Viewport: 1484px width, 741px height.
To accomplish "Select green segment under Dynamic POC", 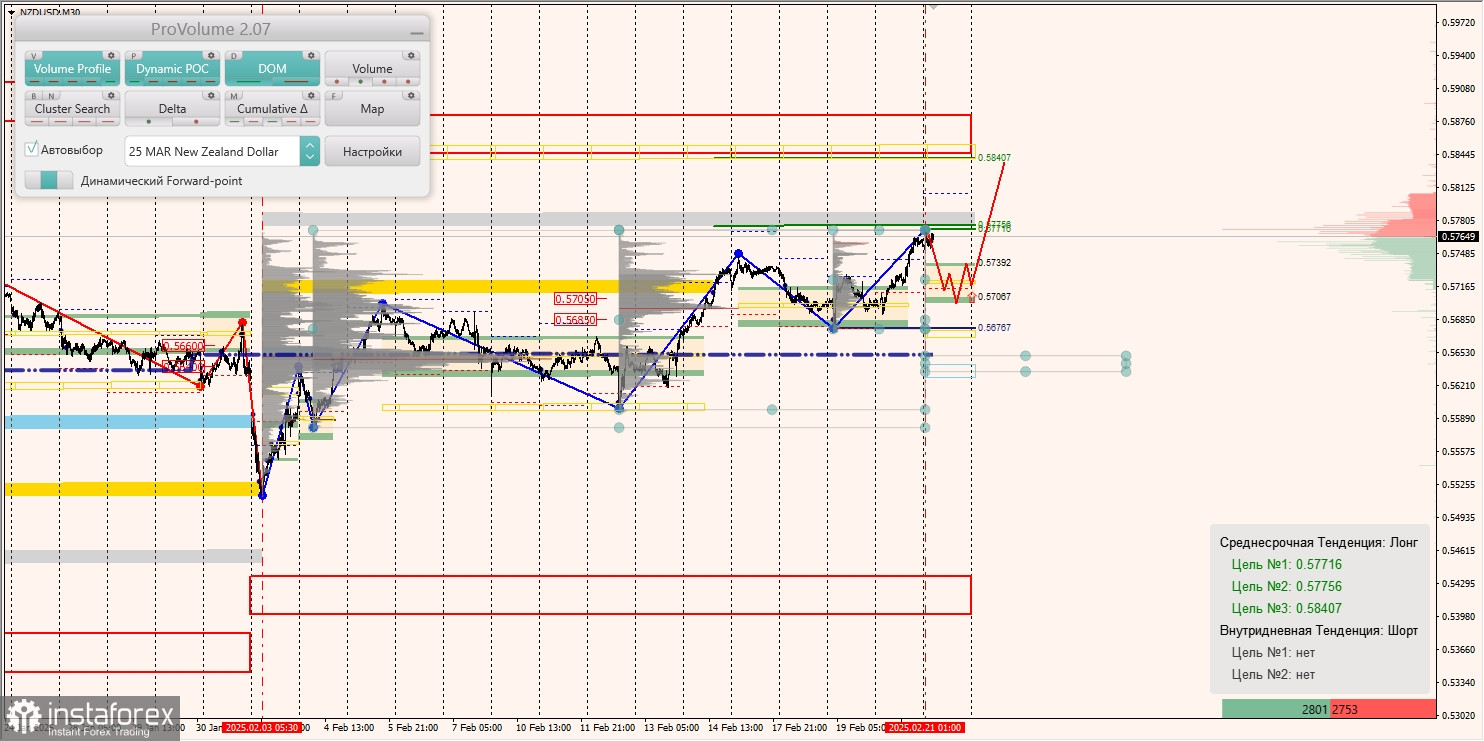I will (x=134, y=82).
